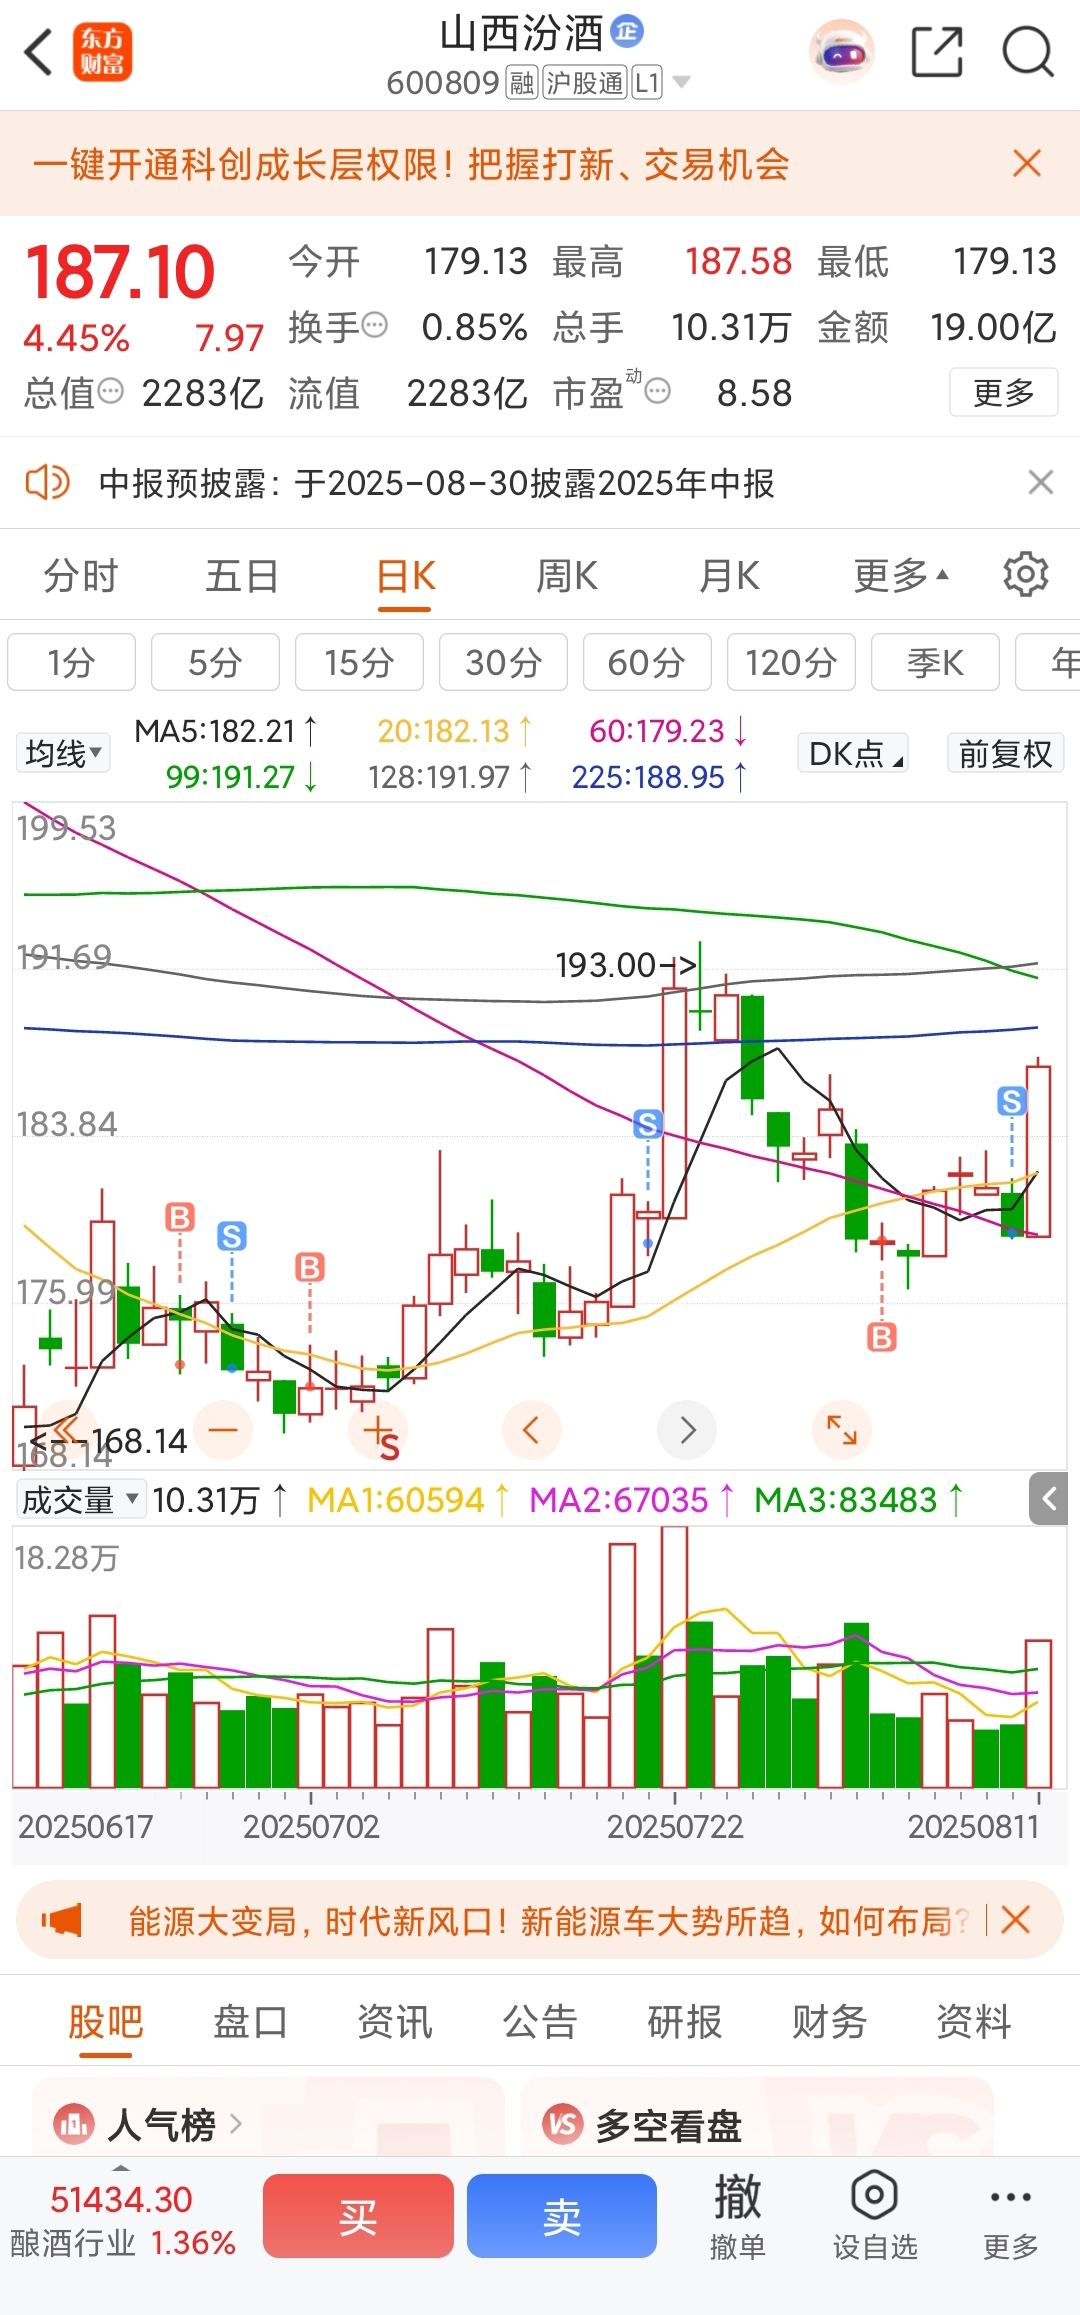Switch to 月K chart tab
The height and width of the screenshot is (2315, 1080).
(730, 576)
